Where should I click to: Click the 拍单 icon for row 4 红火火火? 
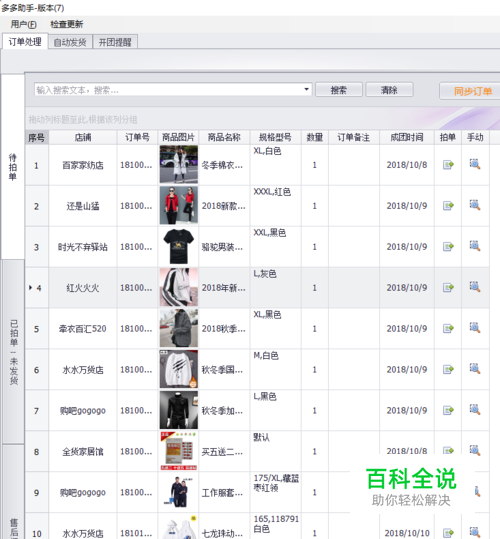pyautogui.click(x=448, y=288)
